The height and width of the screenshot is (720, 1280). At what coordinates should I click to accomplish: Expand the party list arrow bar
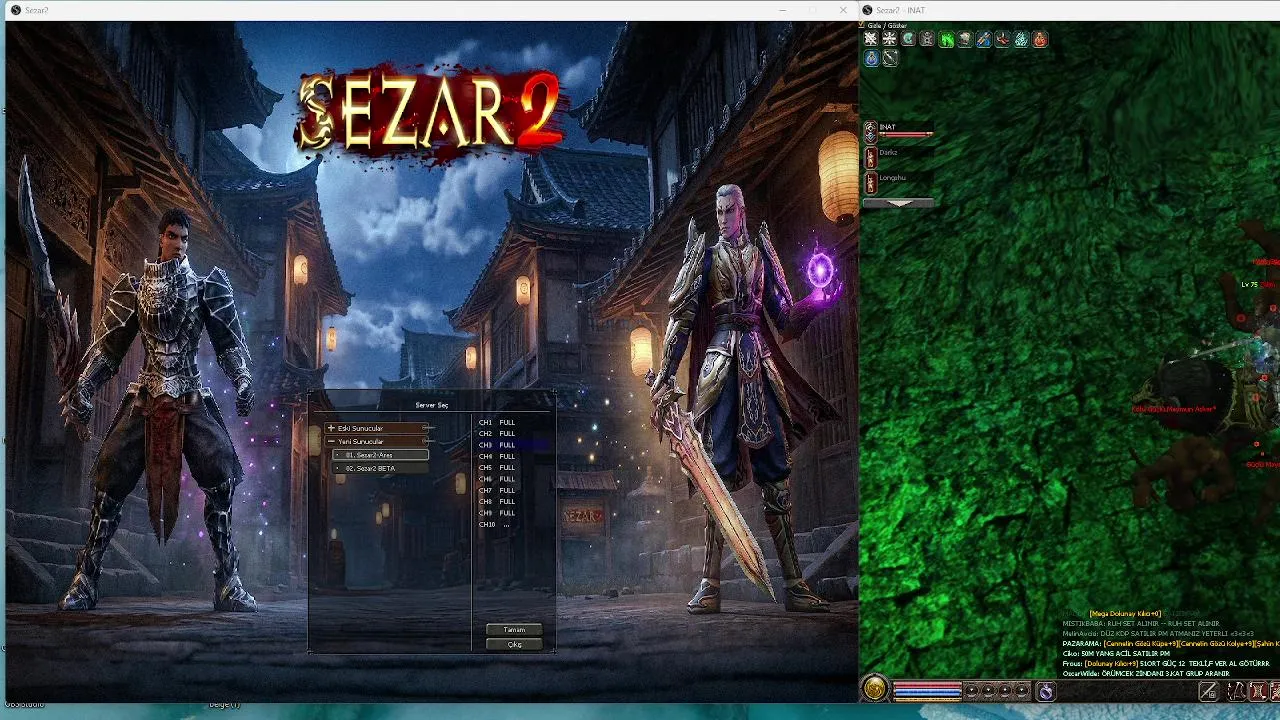[899, 203]
